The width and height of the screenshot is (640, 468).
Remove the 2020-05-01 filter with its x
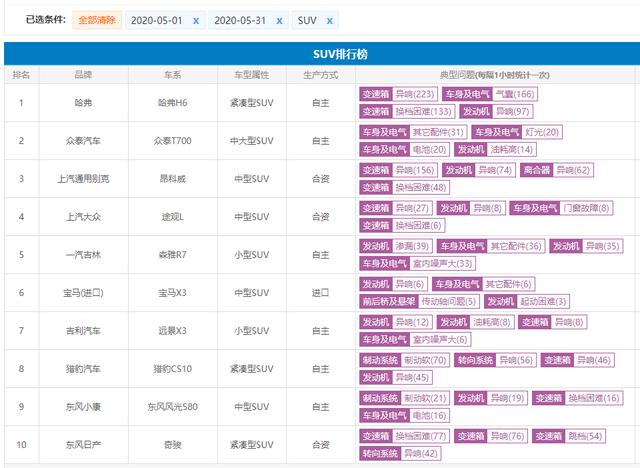pyautogui.click(x=196, y=21)
